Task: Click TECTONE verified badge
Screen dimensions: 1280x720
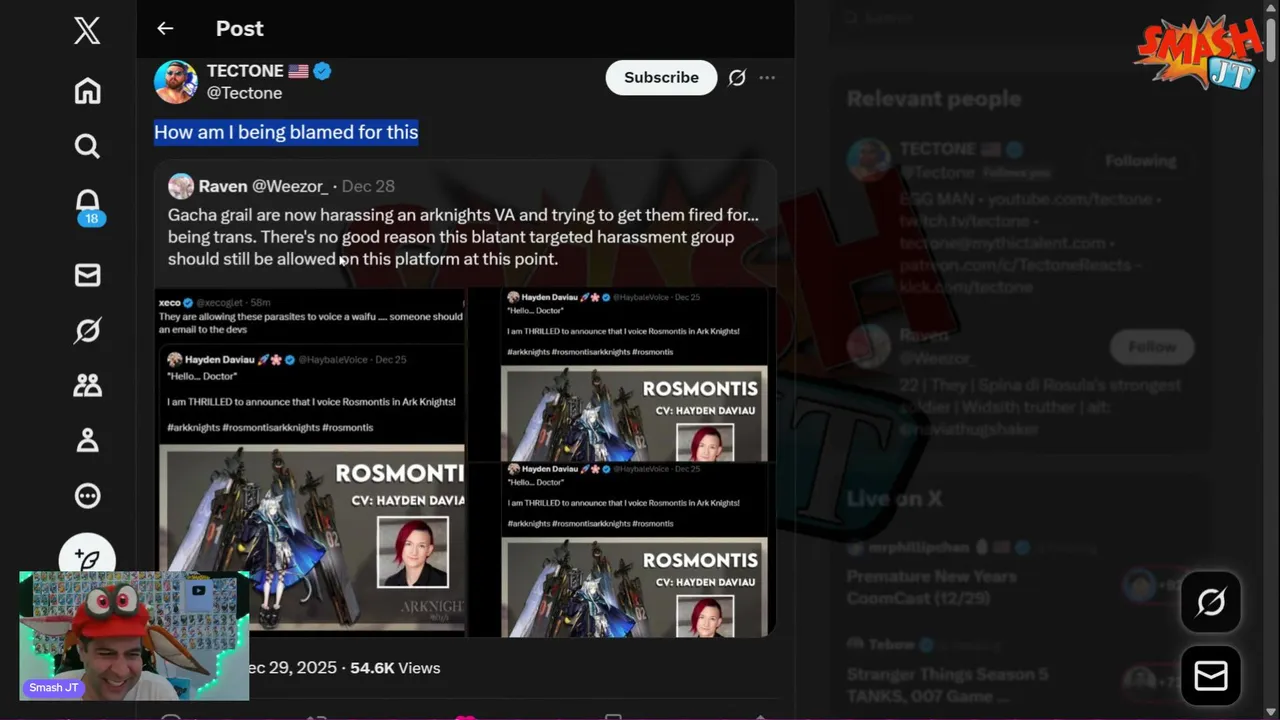Action: (x=322, y=71)
